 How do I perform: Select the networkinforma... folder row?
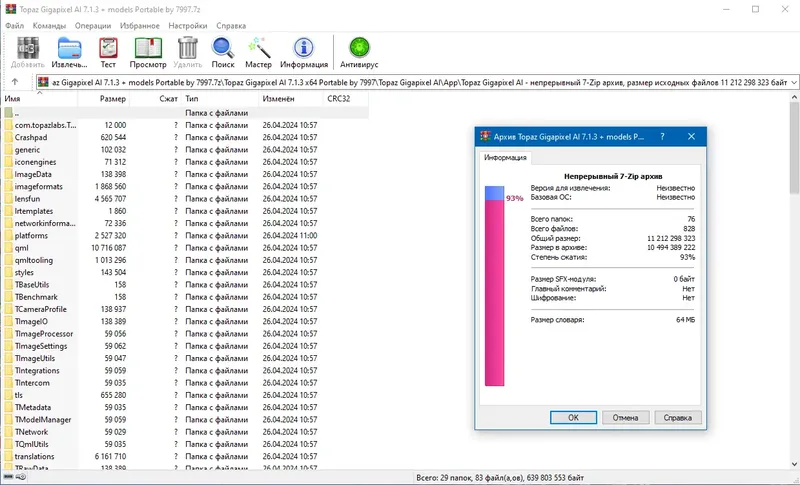click(184, 223)
